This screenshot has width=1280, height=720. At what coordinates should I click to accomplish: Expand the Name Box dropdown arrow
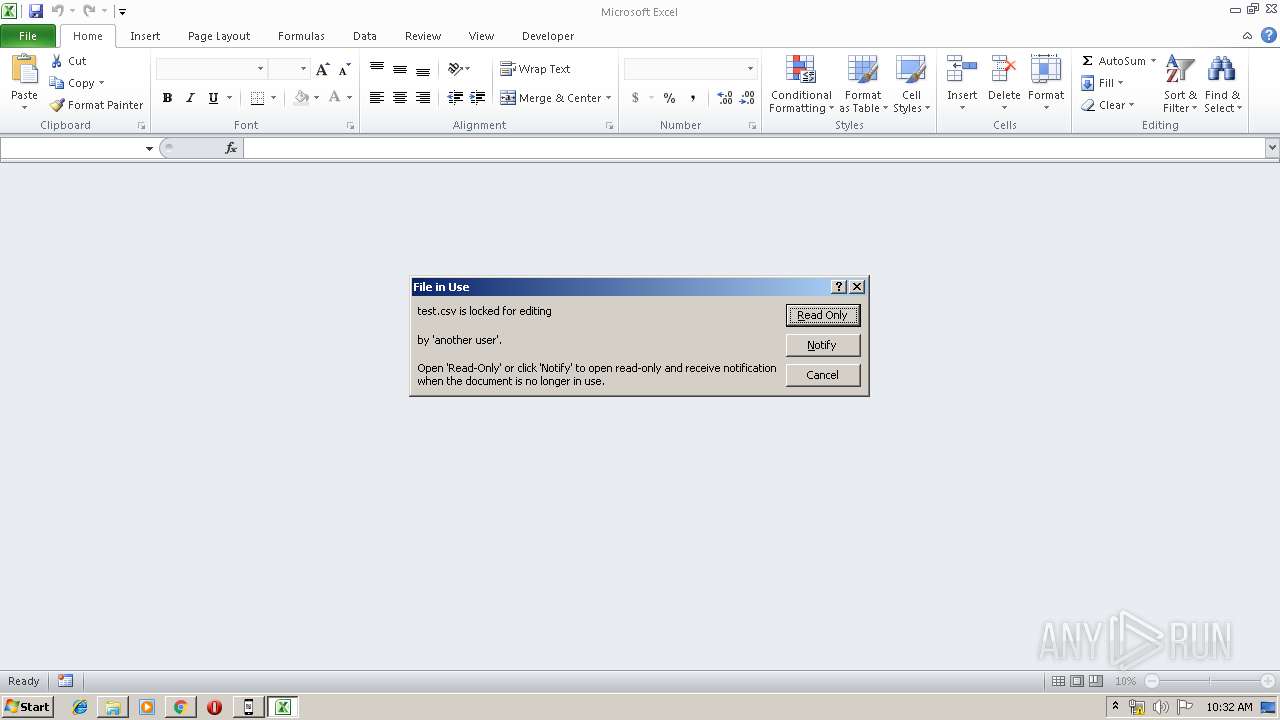[149, 148]
